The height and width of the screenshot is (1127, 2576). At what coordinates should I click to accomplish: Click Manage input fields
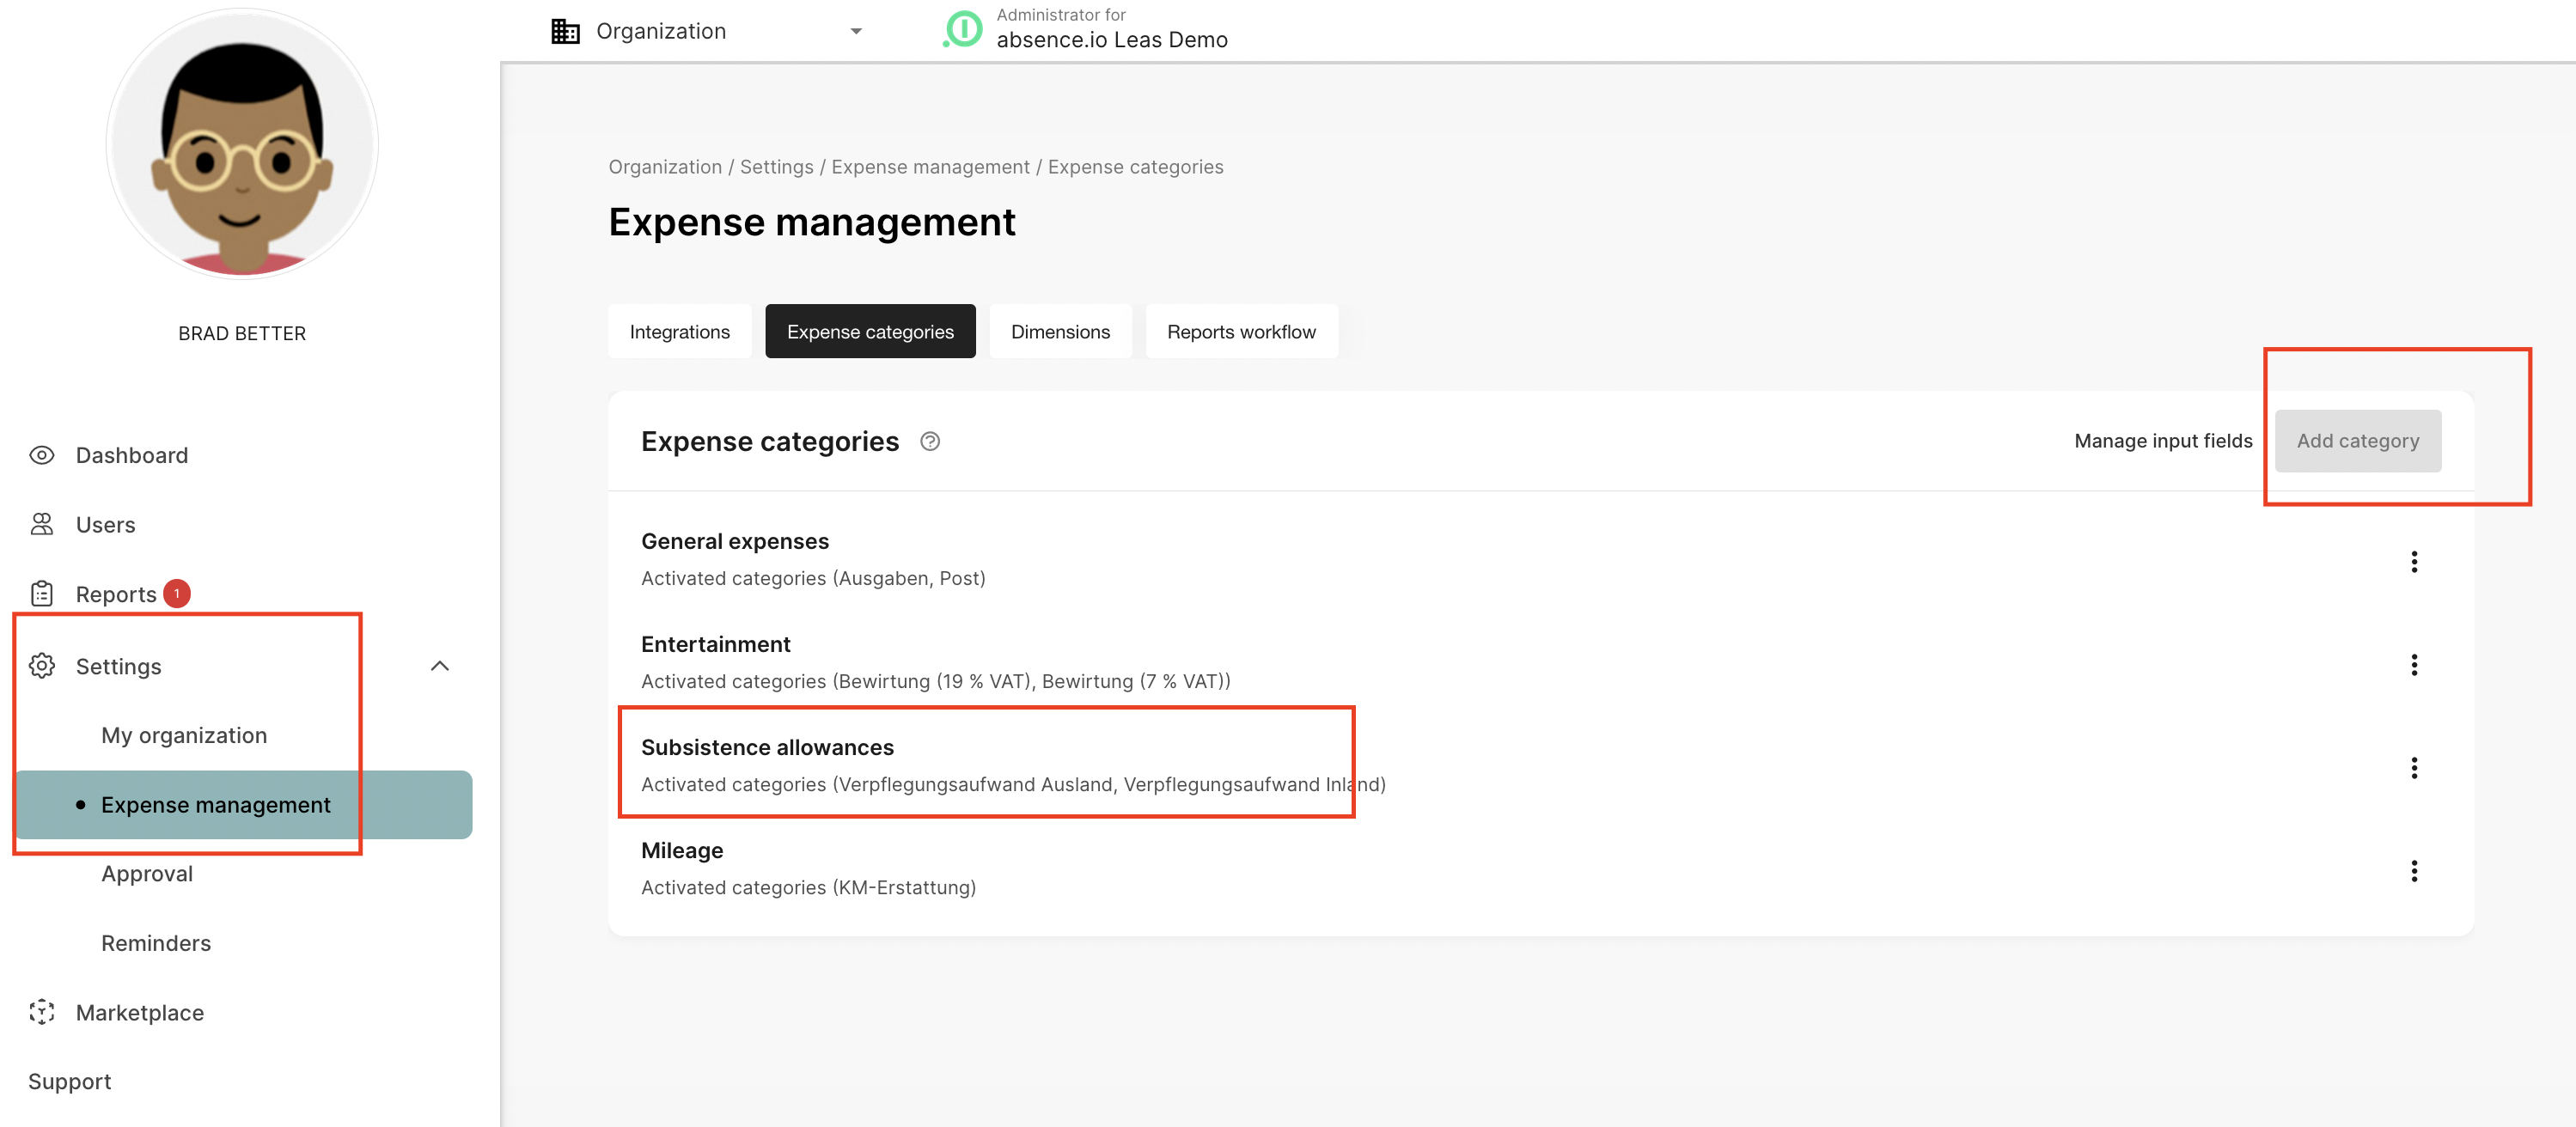click(2163, 440)
